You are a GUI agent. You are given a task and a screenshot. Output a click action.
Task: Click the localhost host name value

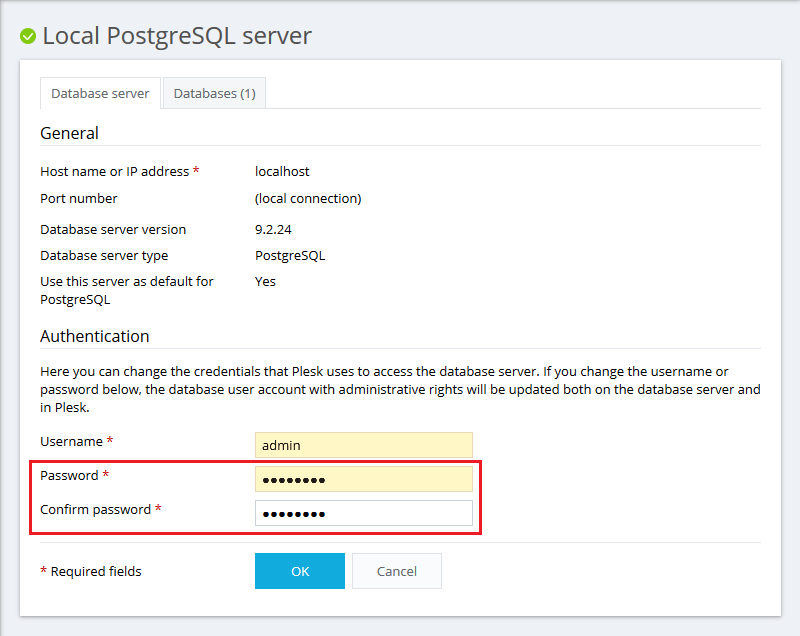pos(282,171)
